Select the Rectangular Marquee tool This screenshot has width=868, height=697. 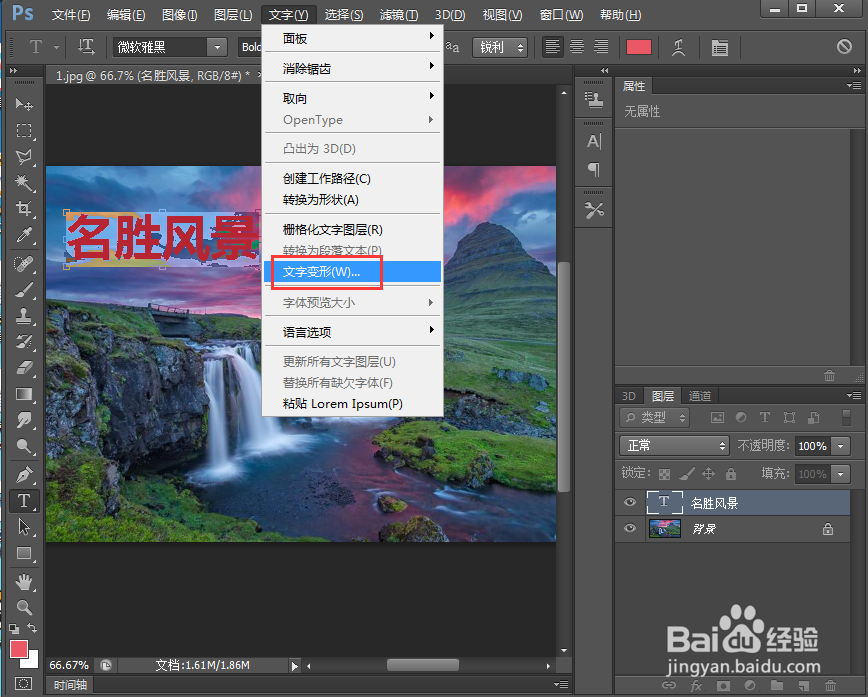tap(24, 131)
